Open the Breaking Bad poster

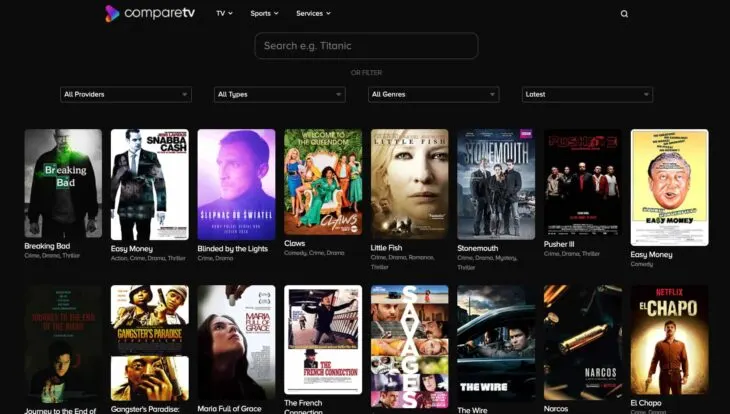pos(63,183)
